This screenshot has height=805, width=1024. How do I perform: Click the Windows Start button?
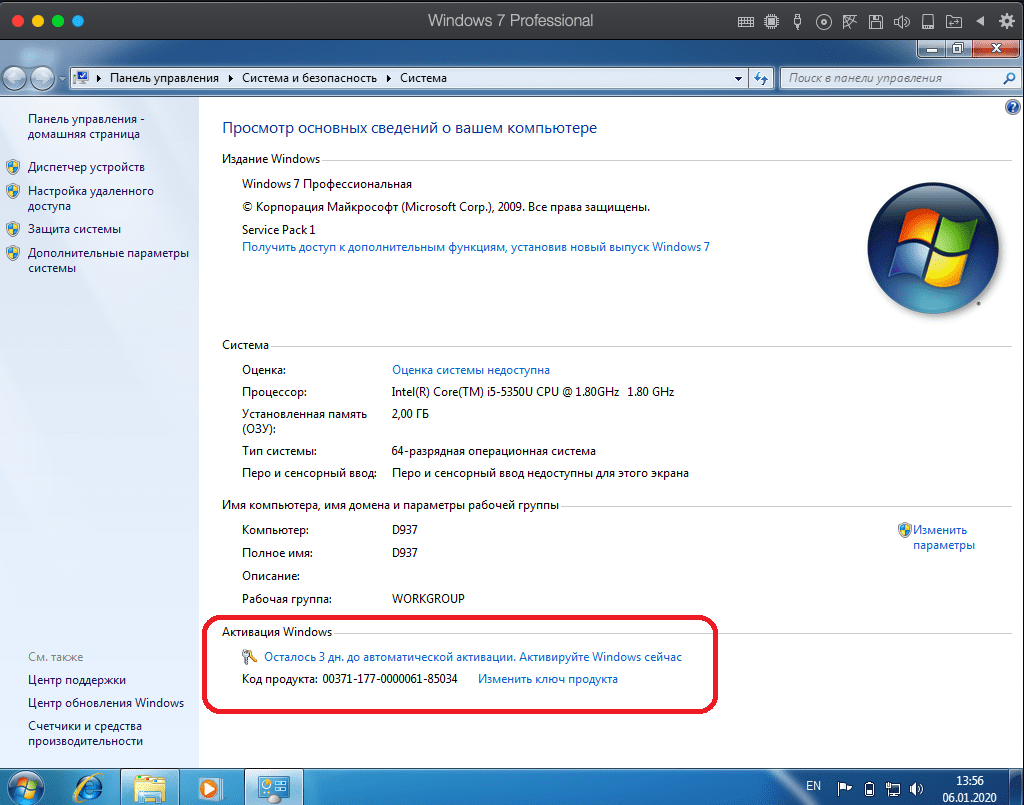click(x=26, y=787)
